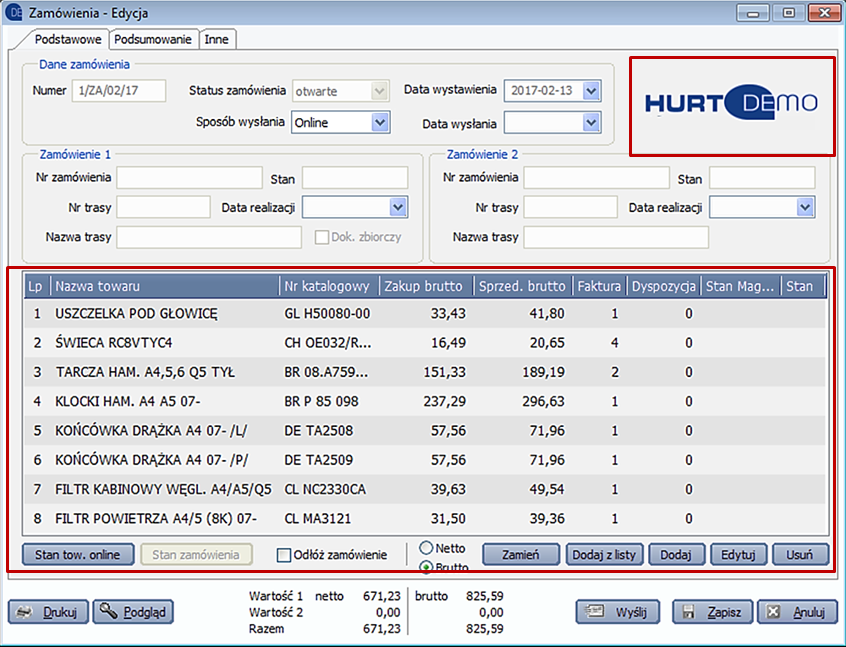
Task: Sort by Sprzed. brutto column header
Action: (523, 286)
